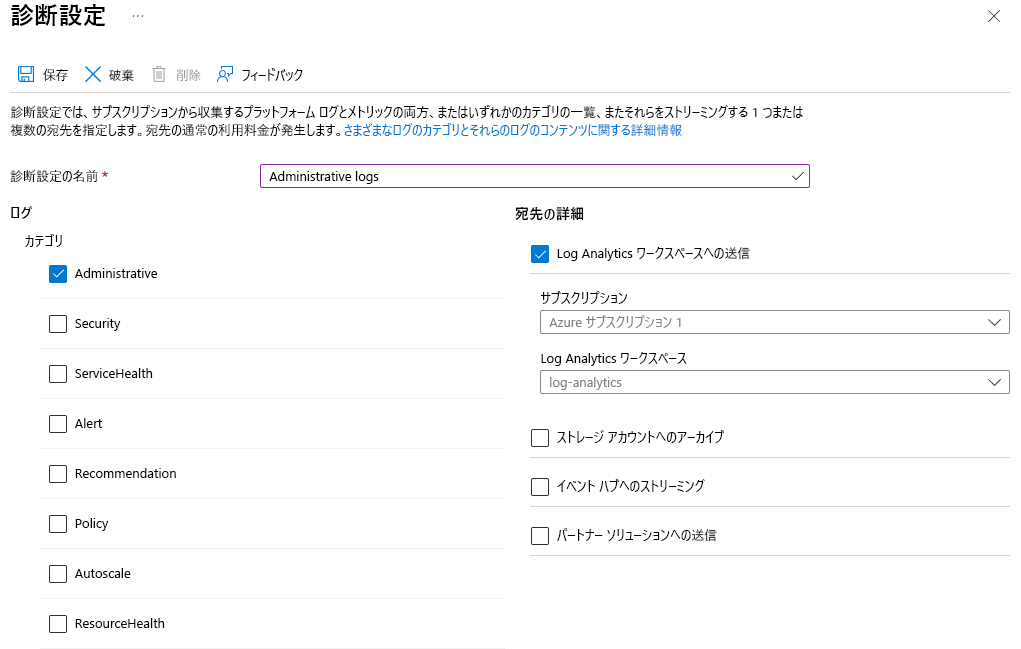The height and width of the screenshot is (649, 1021).
Task: Click the ServiceHealth category label
Action: tap(114, 374)
